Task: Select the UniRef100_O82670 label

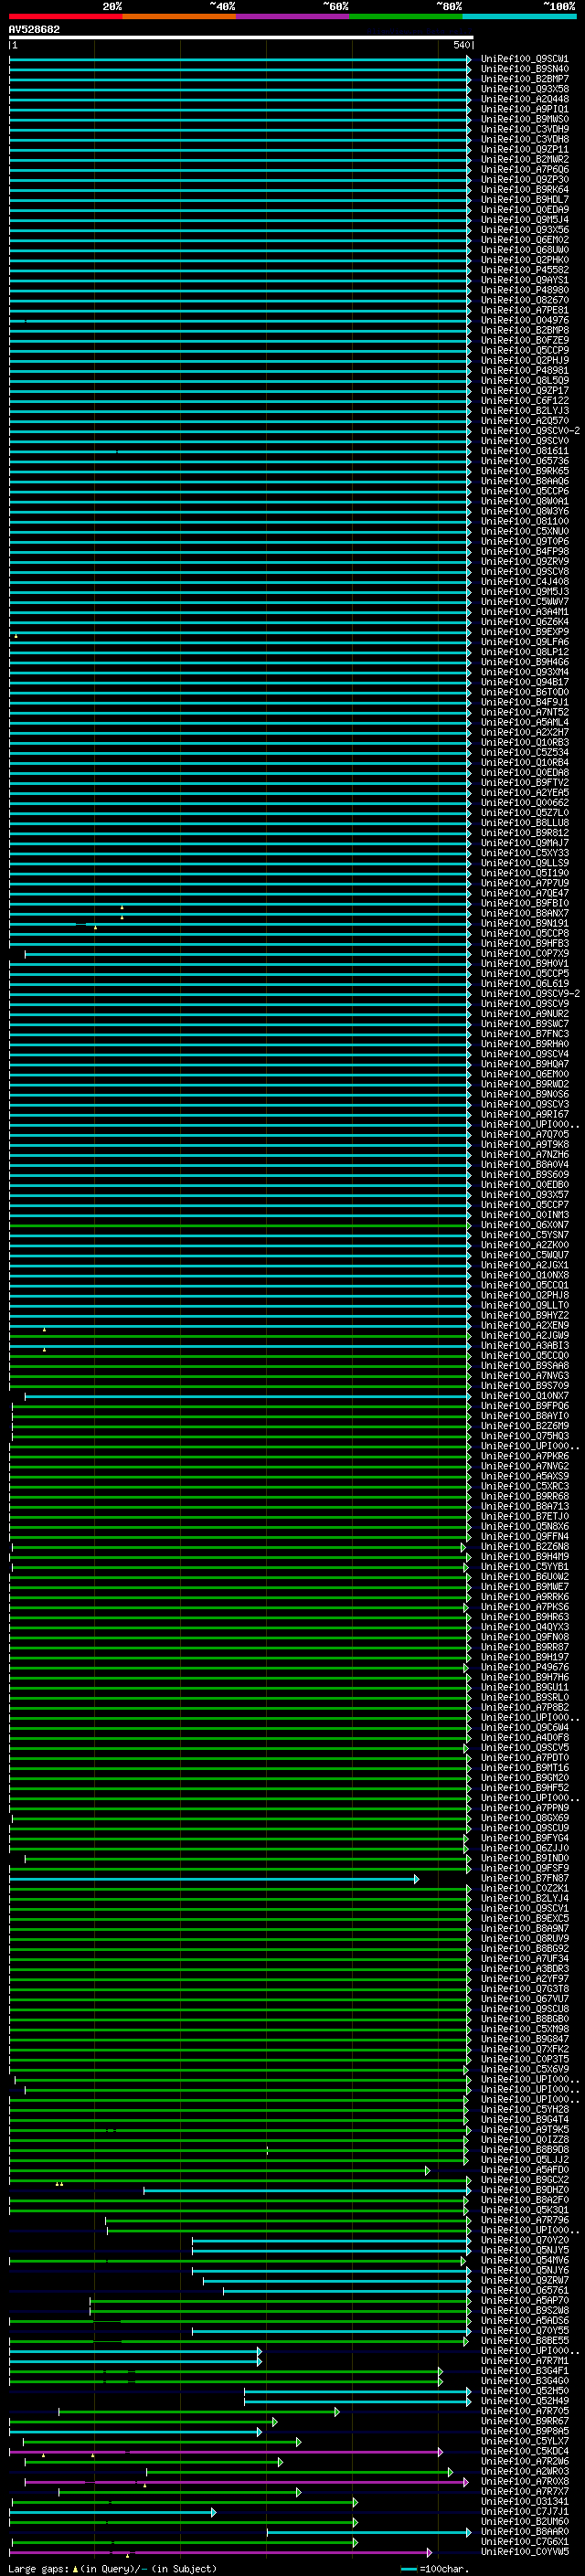Action: coord(525,300)
